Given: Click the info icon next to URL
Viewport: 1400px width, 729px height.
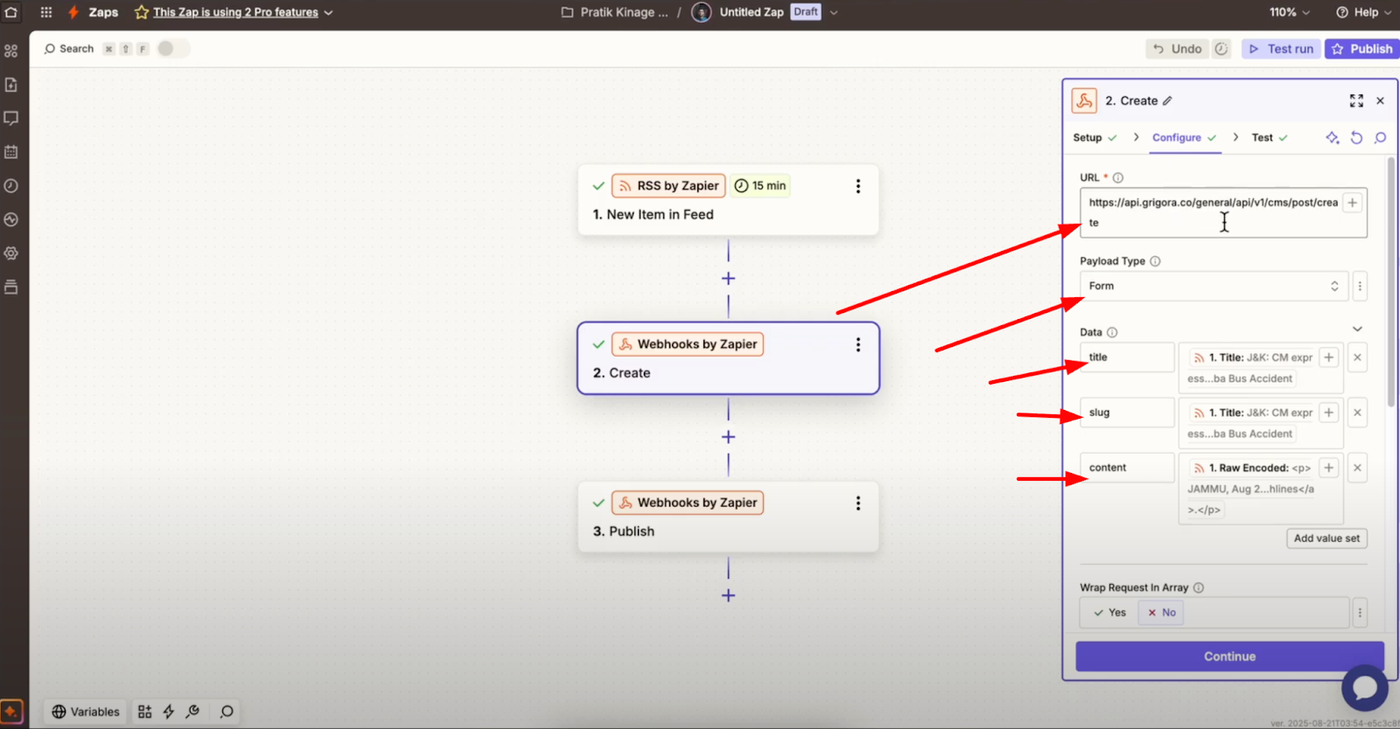Looking at the screenshot, I should pyautogui.click(x=1118, y=178).
